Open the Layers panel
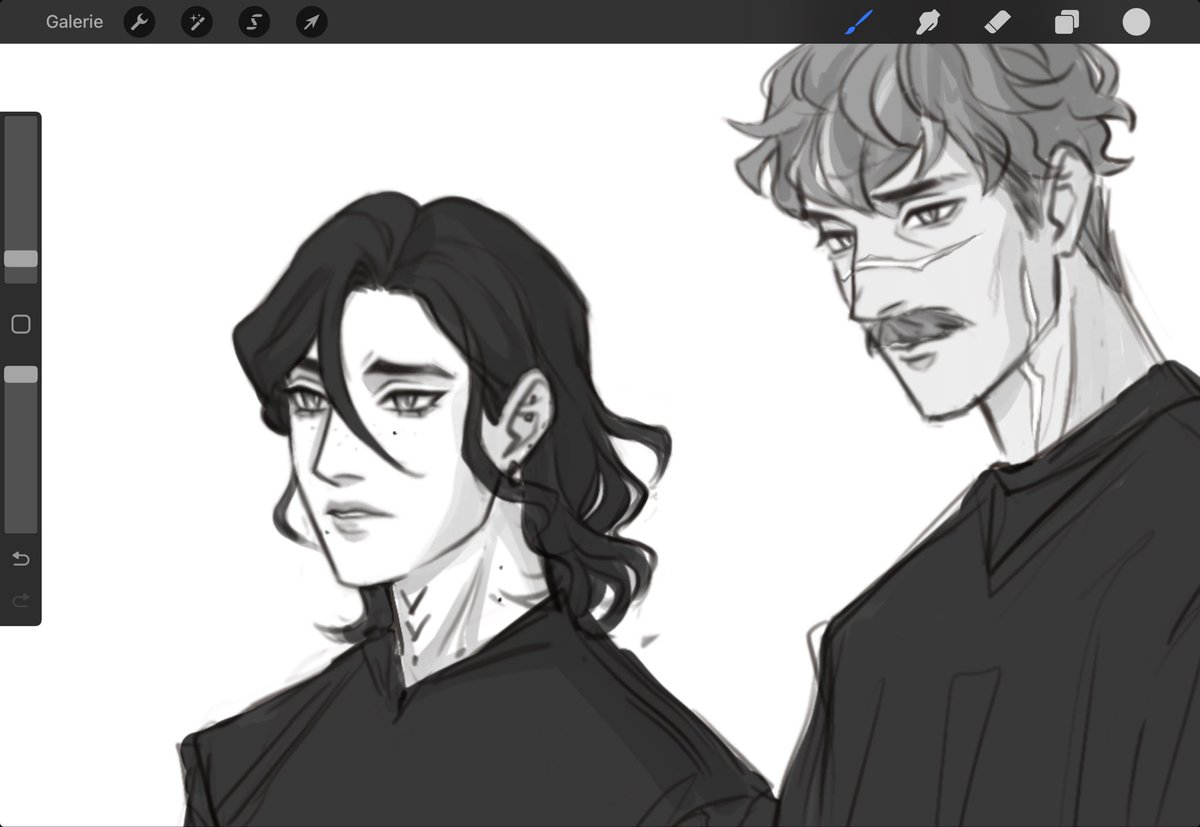The height and width of the screenshot is (827, 1200). 1067,22
